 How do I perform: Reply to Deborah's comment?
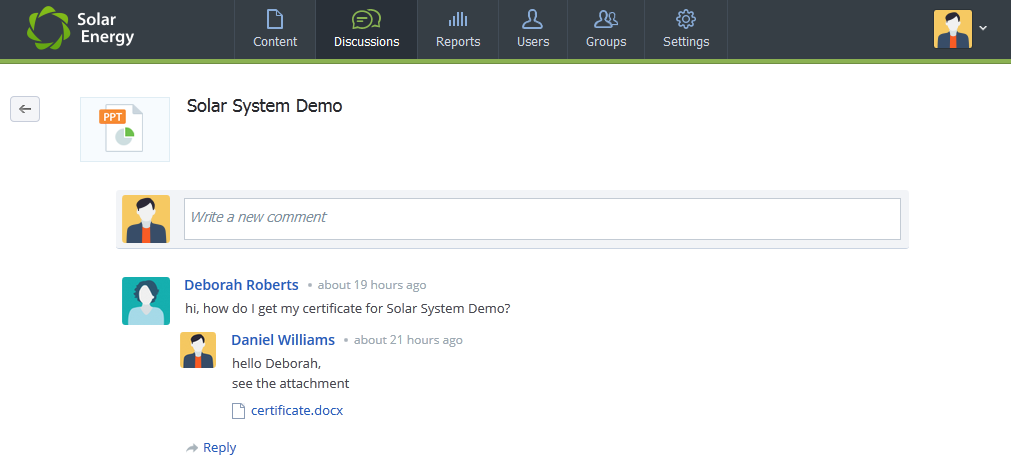pyautogui.click(x=211, y=447)
